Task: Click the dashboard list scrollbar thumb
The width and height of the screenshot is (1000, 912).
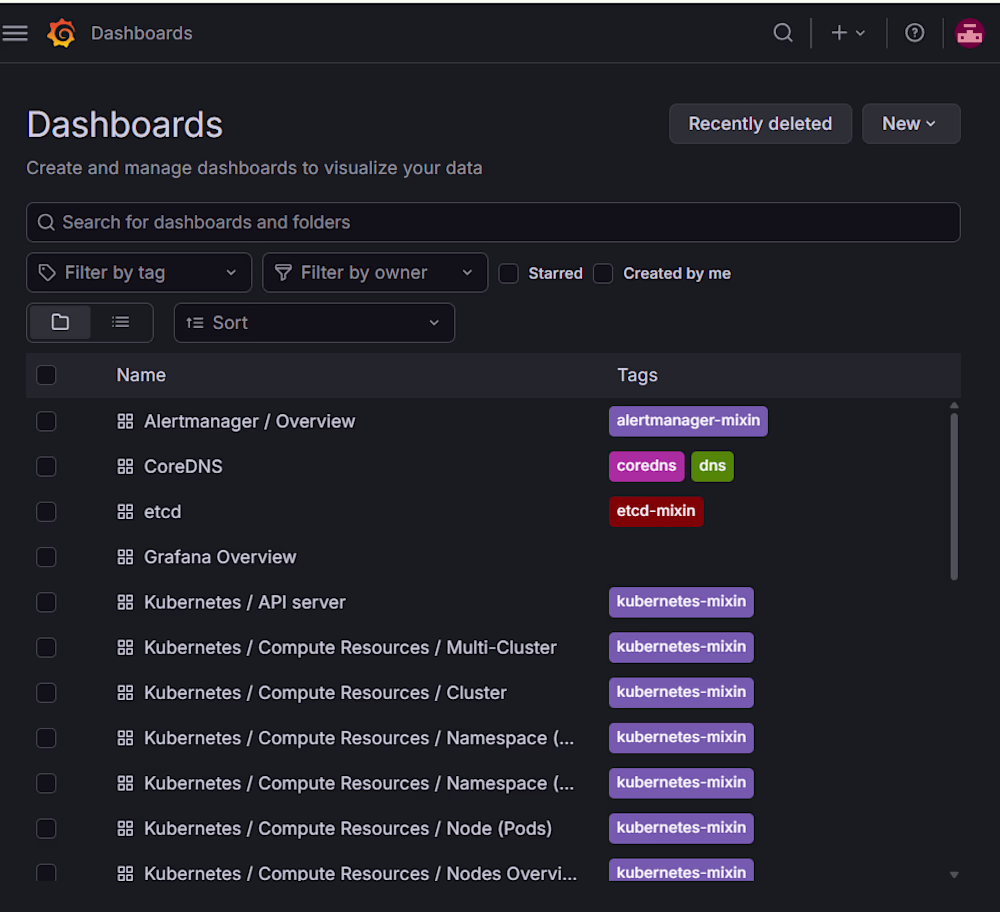Action: pyautogui.click(x=954, y=497)
